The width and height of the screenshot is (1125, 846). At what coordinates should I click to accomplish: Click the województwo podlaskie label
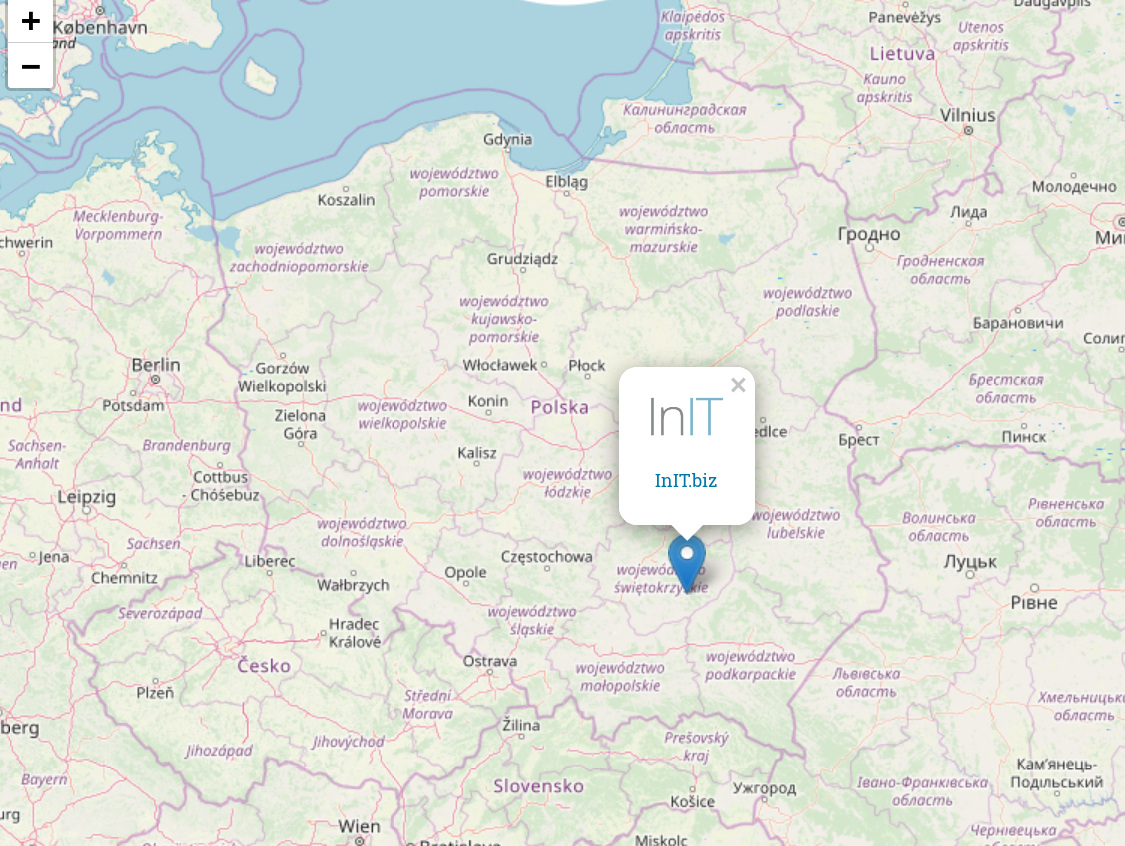click(x=807, y=302)
